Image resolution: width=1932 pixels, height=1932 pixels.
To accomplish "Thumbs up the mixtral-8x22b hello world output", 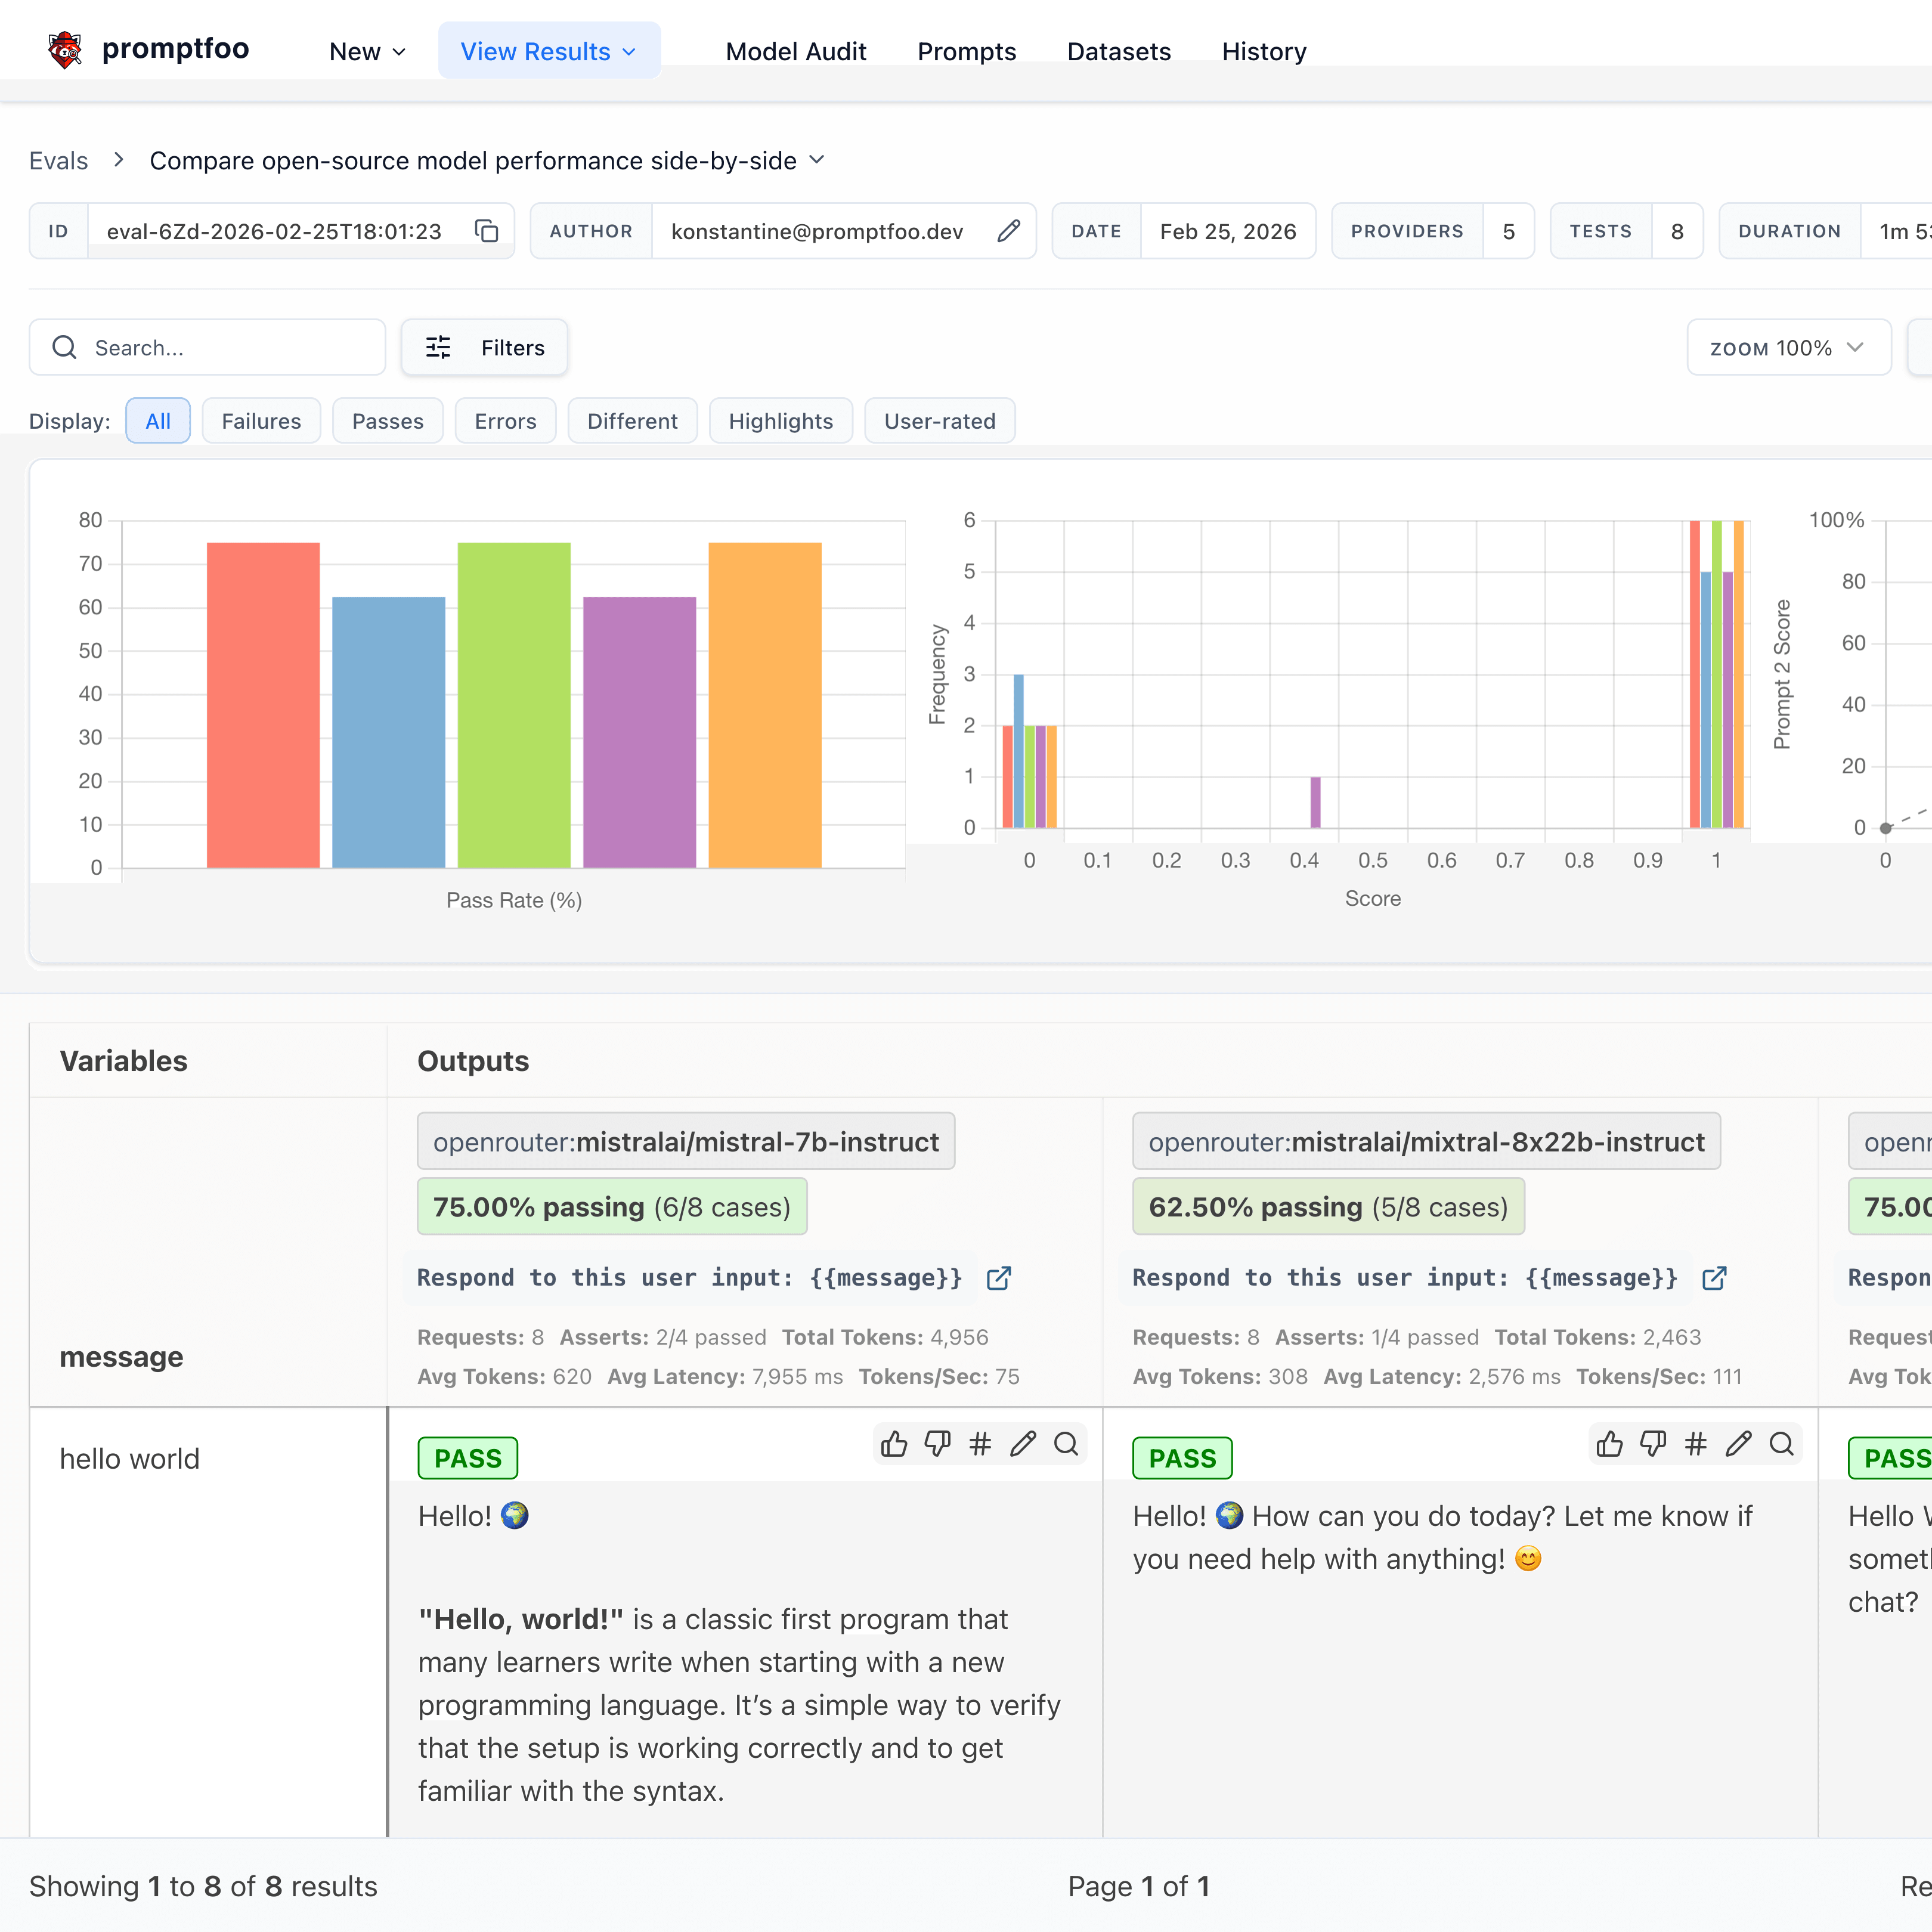I will (x=1610, y=1444).
